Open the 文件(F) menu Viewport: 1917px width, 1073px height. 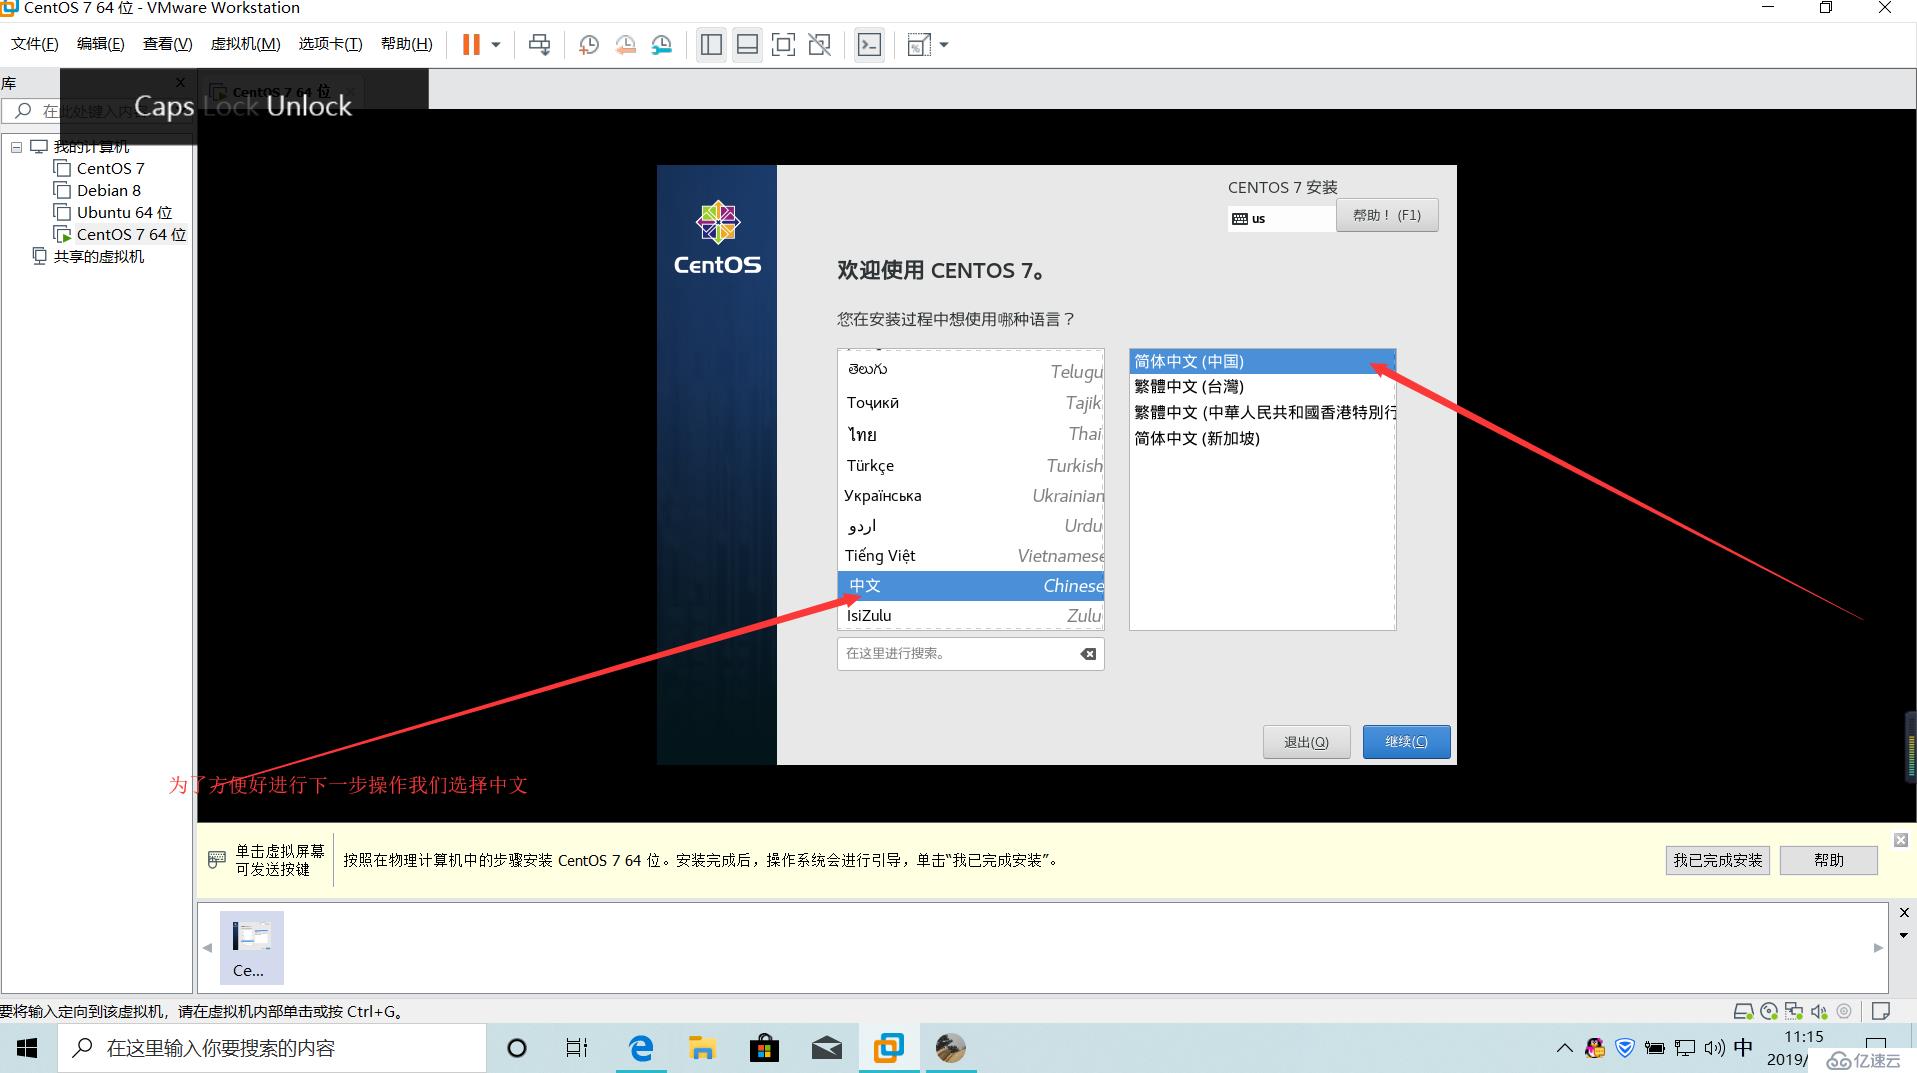coord(35,44)
